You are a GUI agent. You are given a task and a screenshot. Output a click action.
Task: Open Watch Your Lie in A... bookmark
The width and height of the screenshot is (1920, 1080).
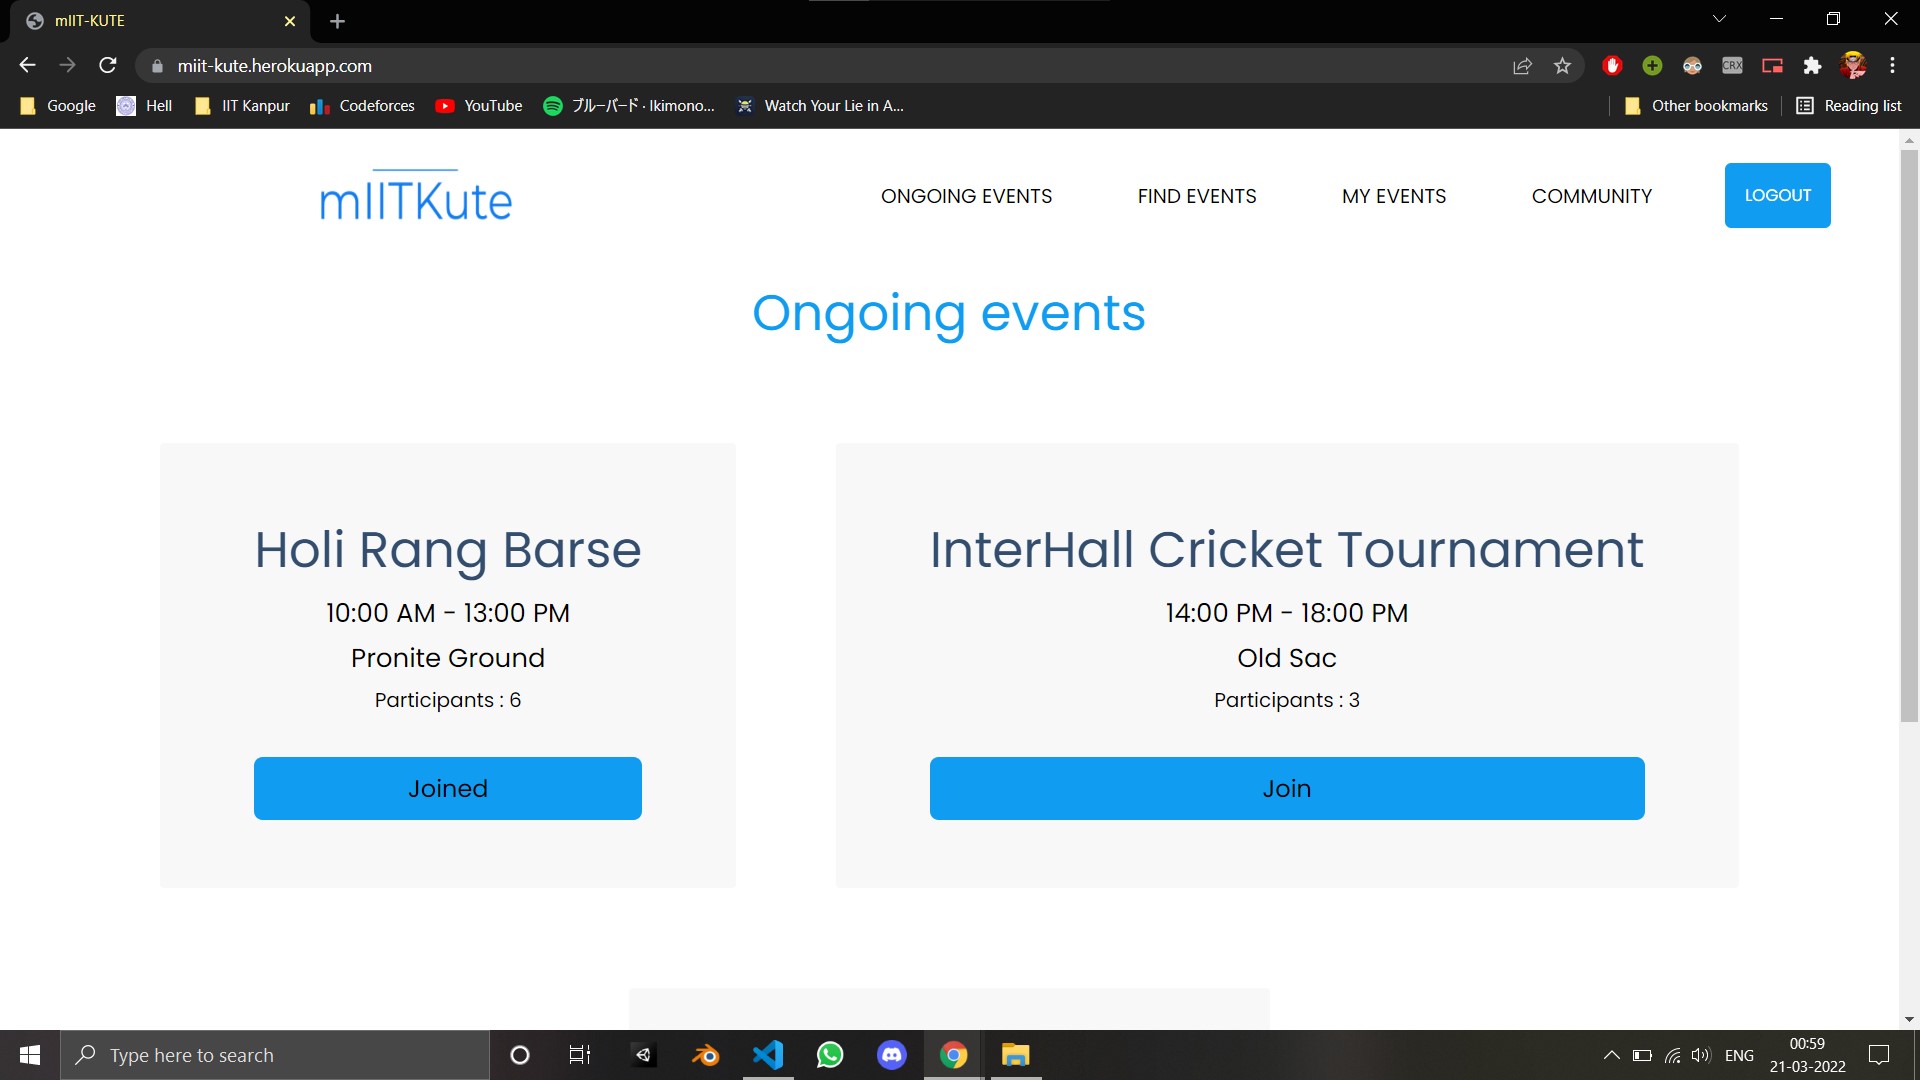(820, 106)
